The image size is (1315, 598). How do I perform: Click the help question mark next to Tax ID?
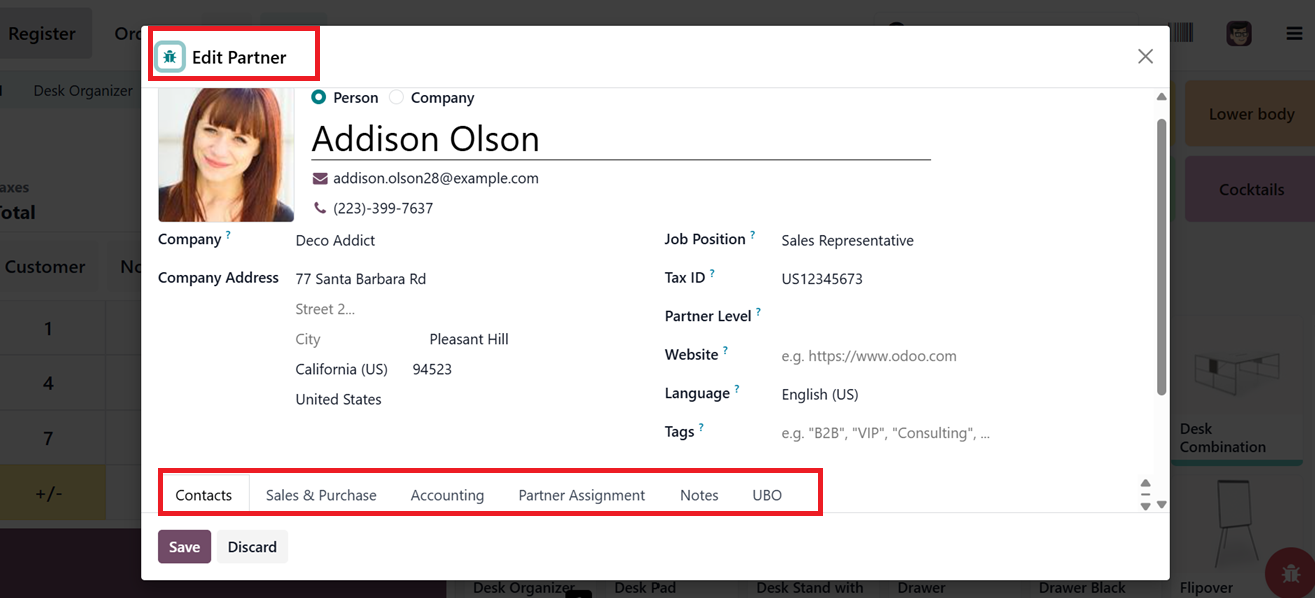(712, 274)
